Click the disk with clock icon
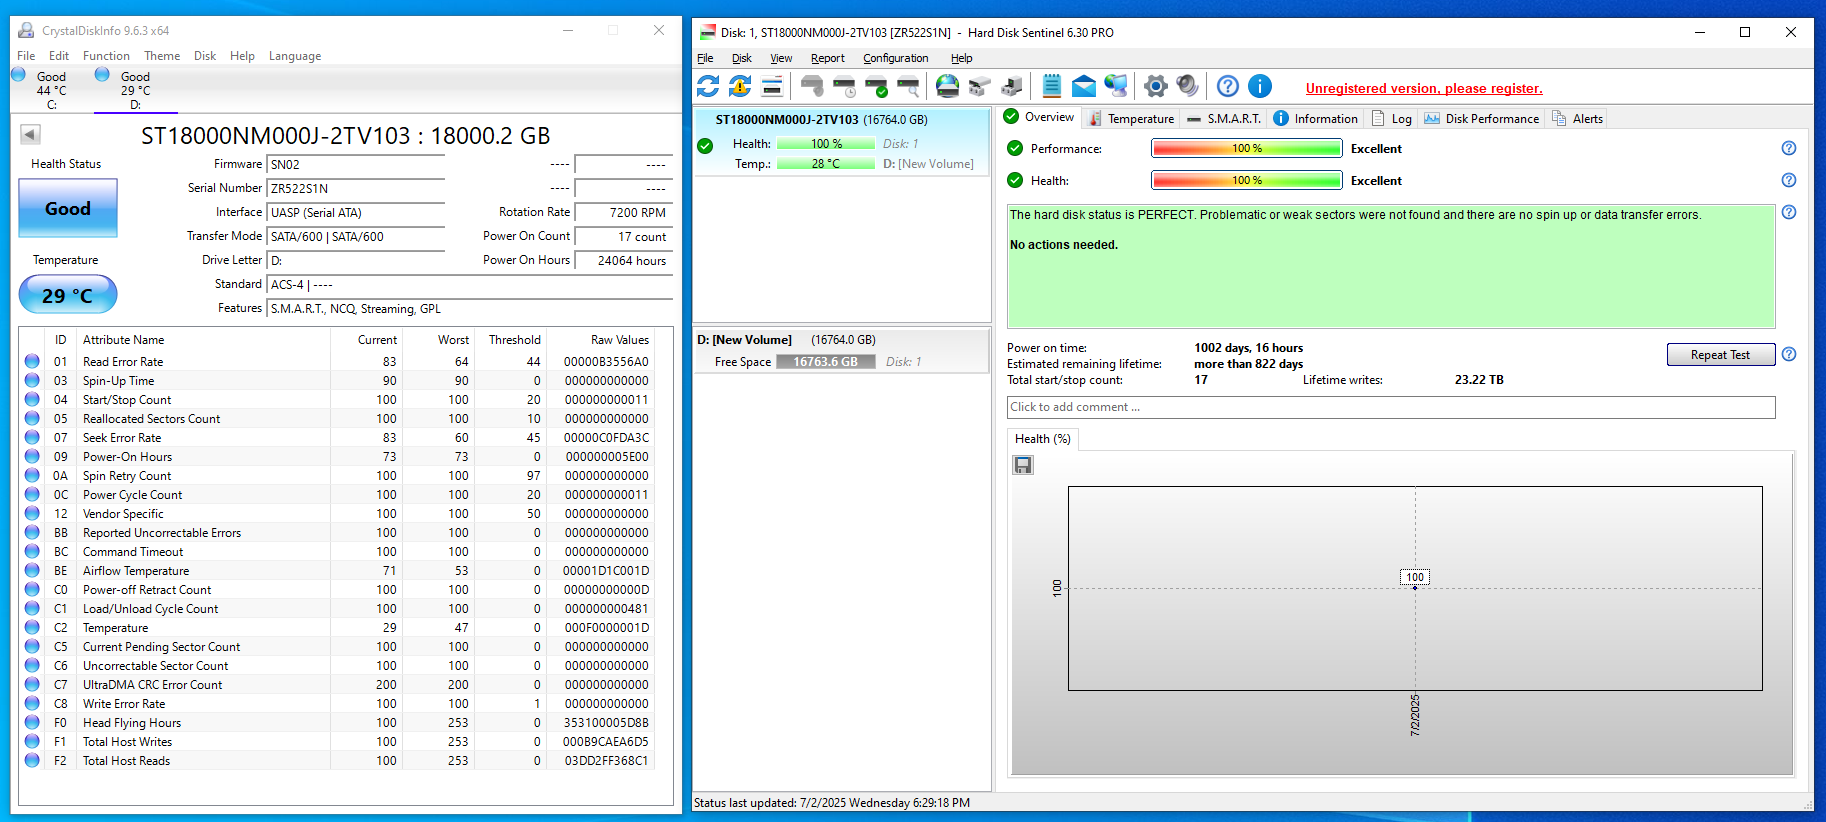 (x=845, y=86)
